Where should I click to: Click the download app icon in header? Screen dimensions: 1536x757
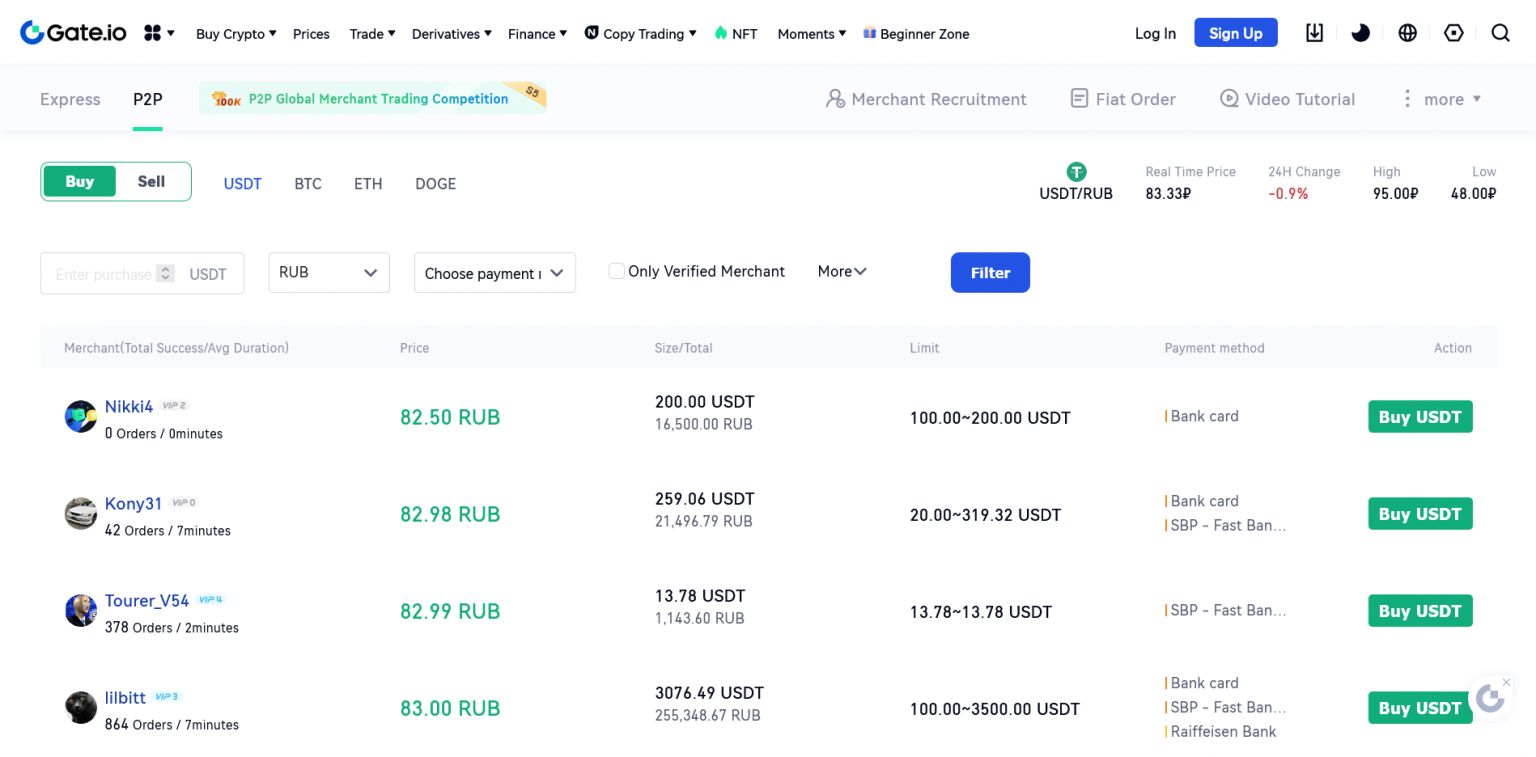[x=1314, y=33]
